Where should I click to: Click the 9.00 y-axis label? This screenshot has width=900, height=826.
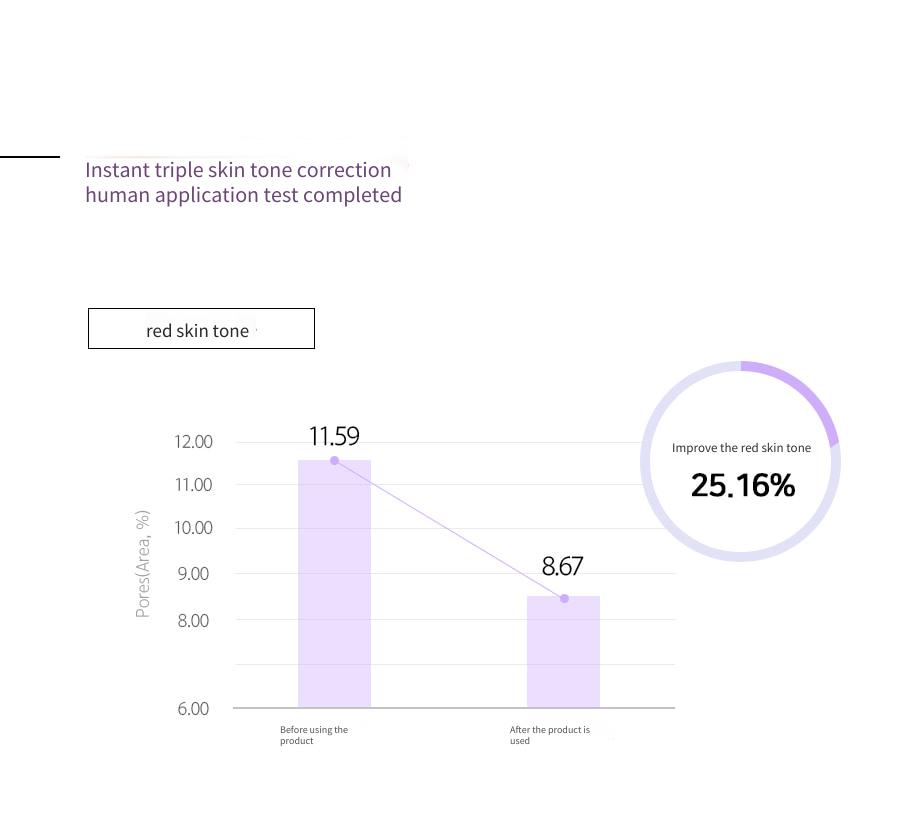click(193, 573)
